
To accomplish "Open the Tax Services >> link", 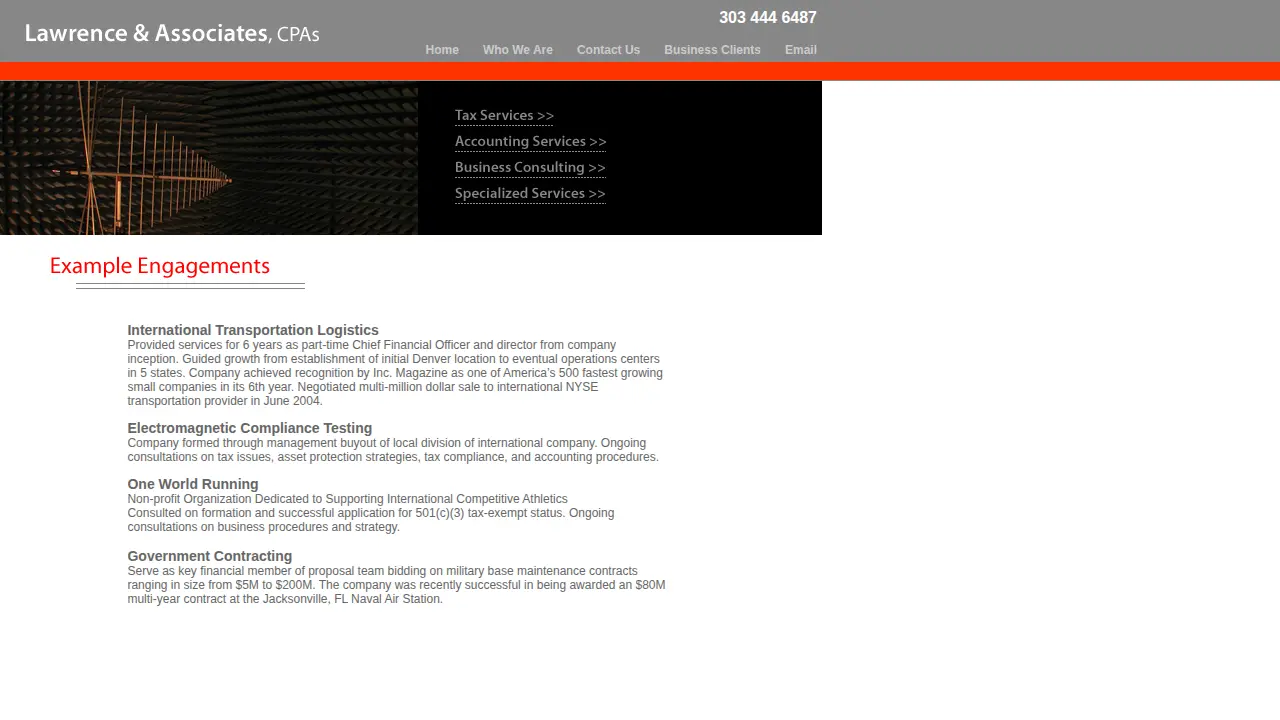I will [504, 116].
